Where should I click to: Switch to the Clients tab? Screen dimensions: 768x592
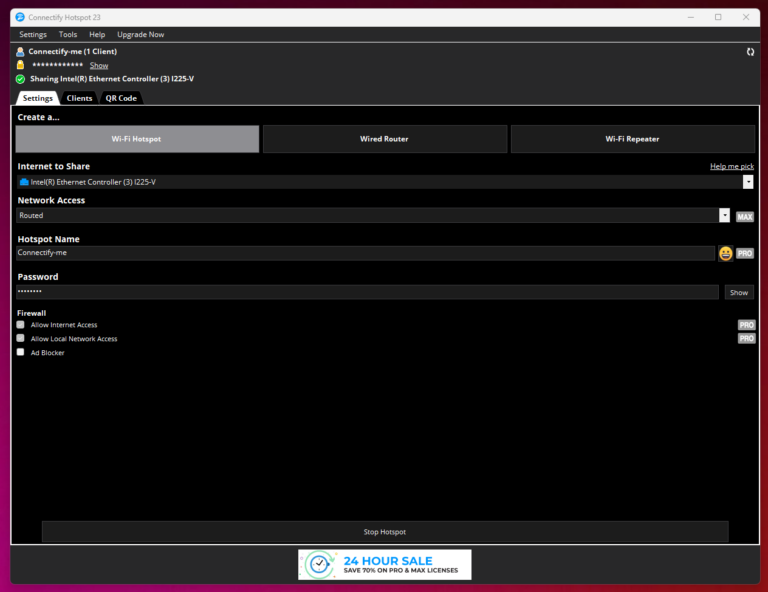pos(79,98)
